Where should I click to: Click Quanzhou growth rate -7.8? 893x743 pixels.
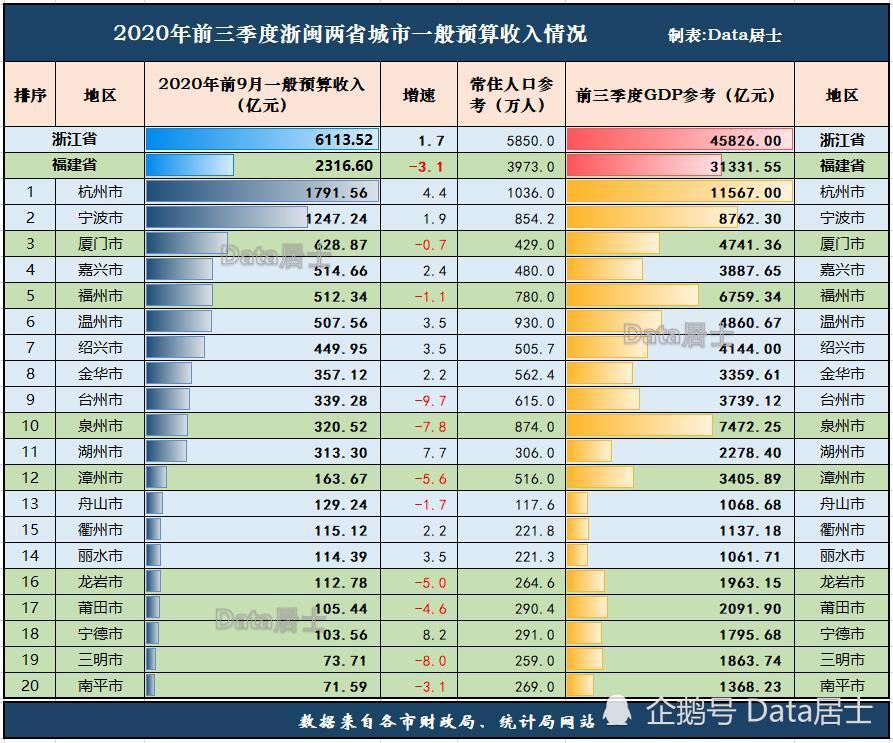431,427
